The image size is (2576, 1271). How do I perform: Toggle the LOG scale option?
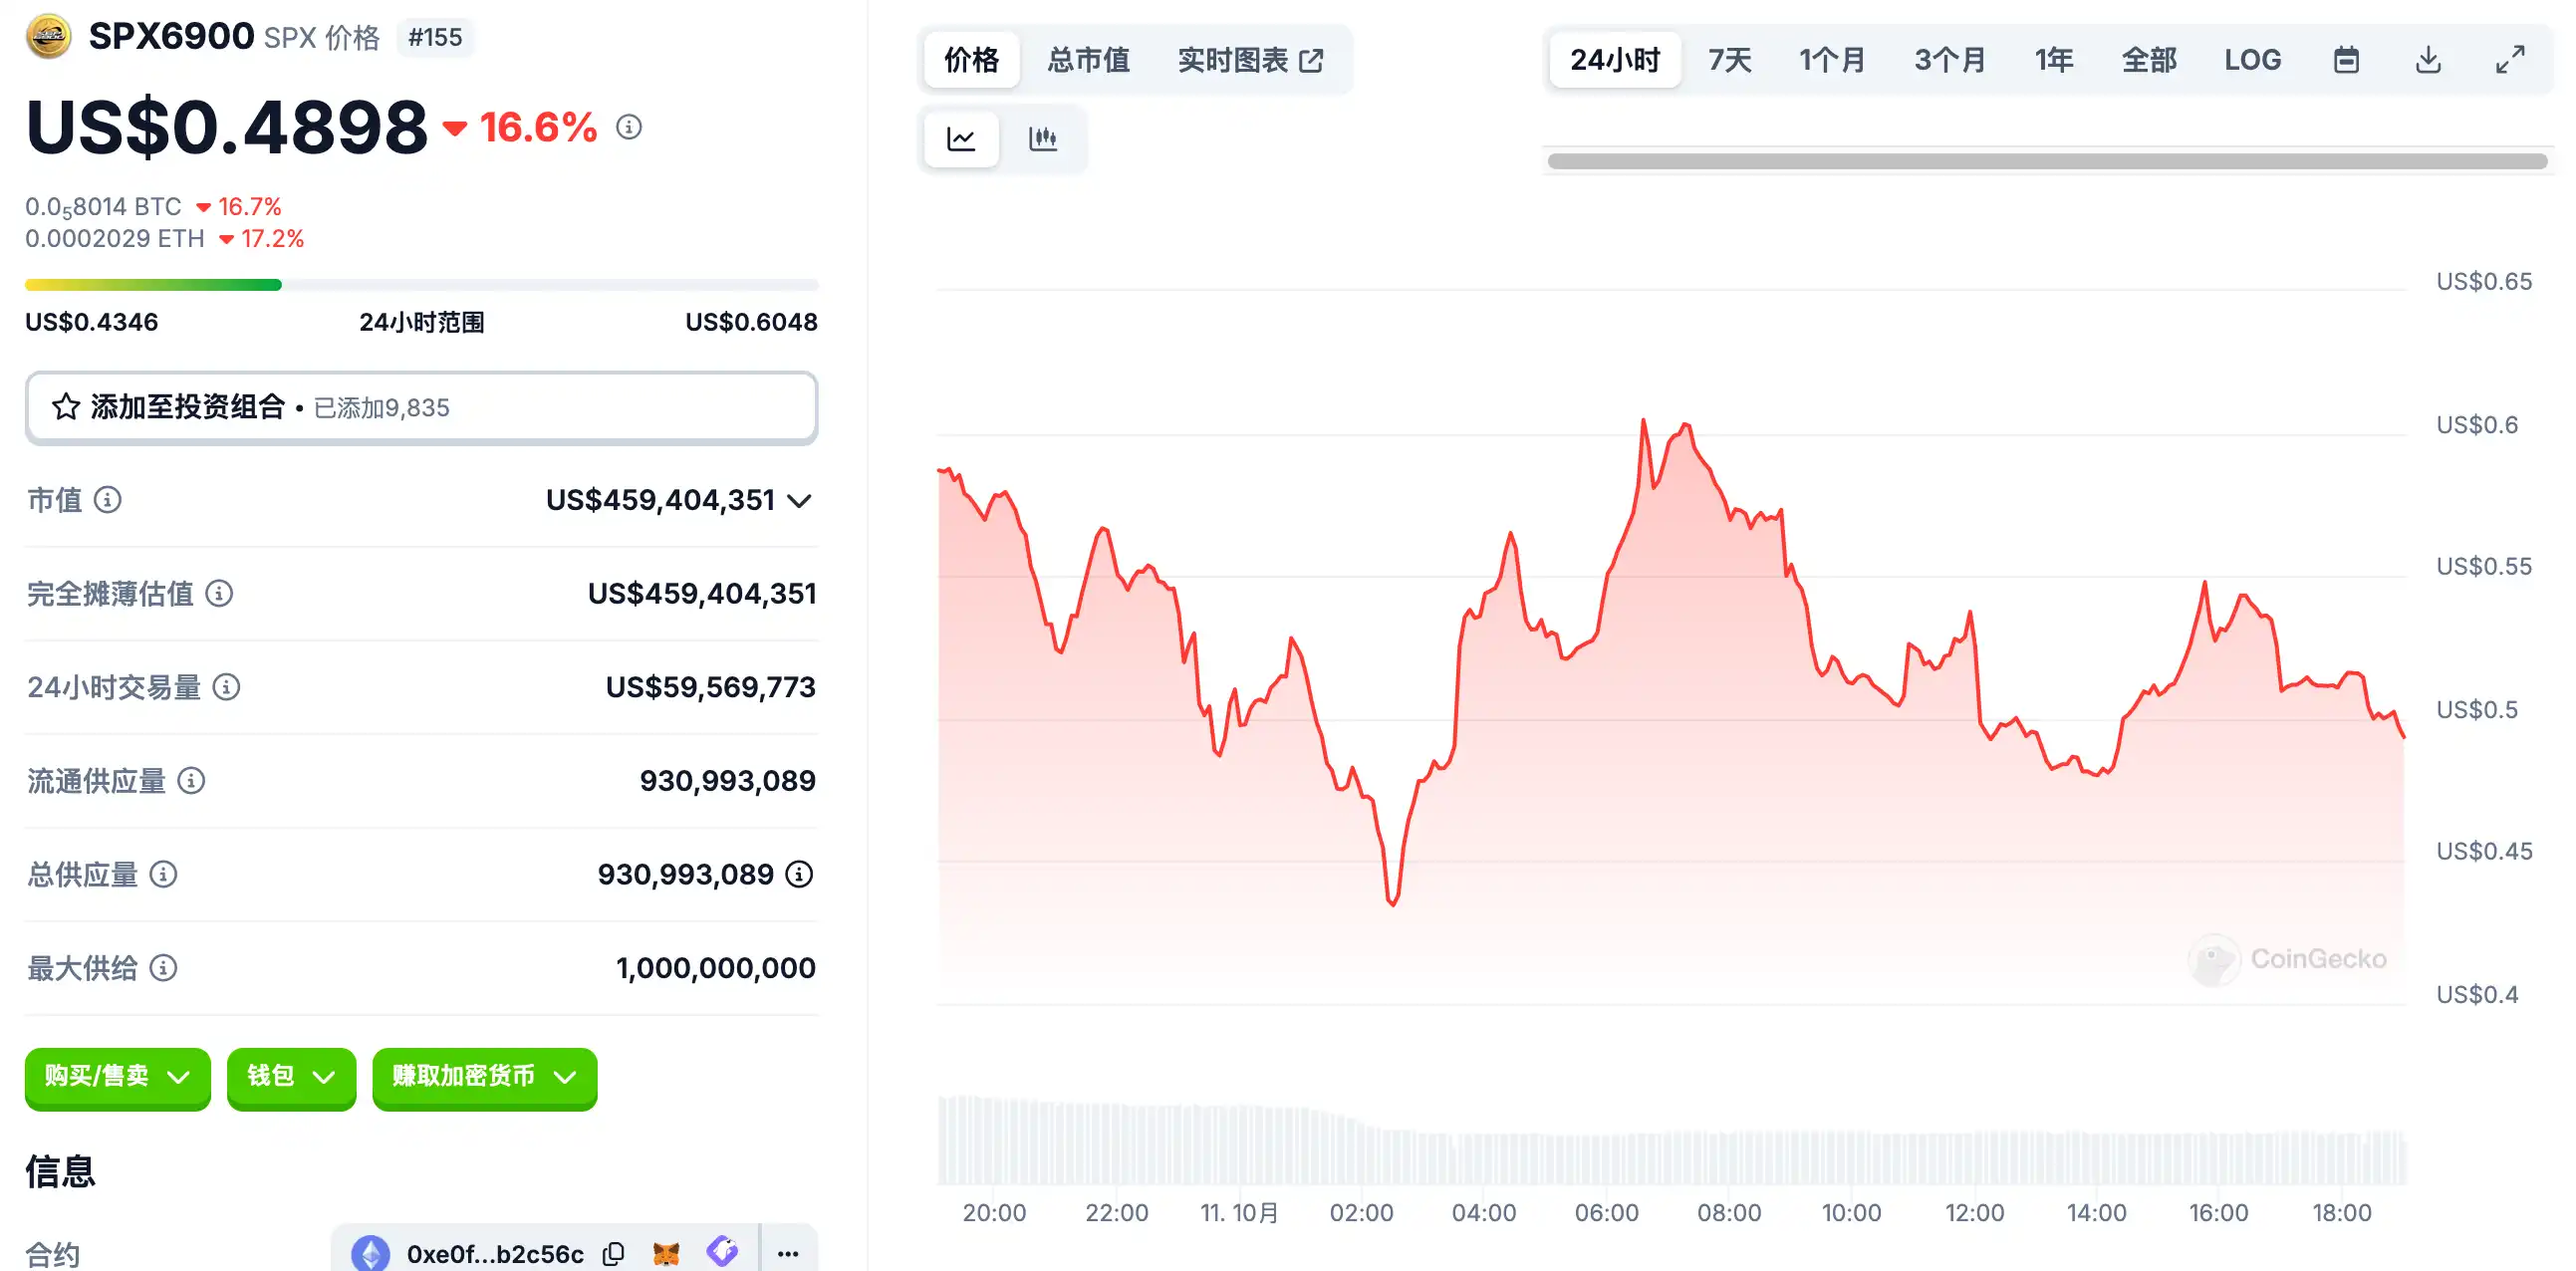[x=2252, y=60]
